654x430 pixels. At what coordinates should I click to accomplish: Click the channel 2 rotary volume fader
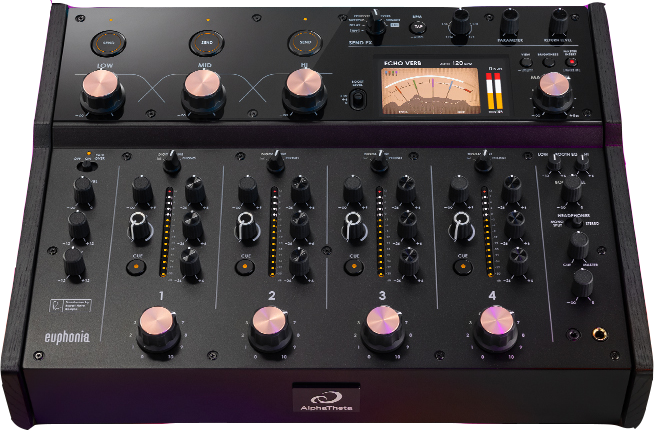(x=267, y=322)
